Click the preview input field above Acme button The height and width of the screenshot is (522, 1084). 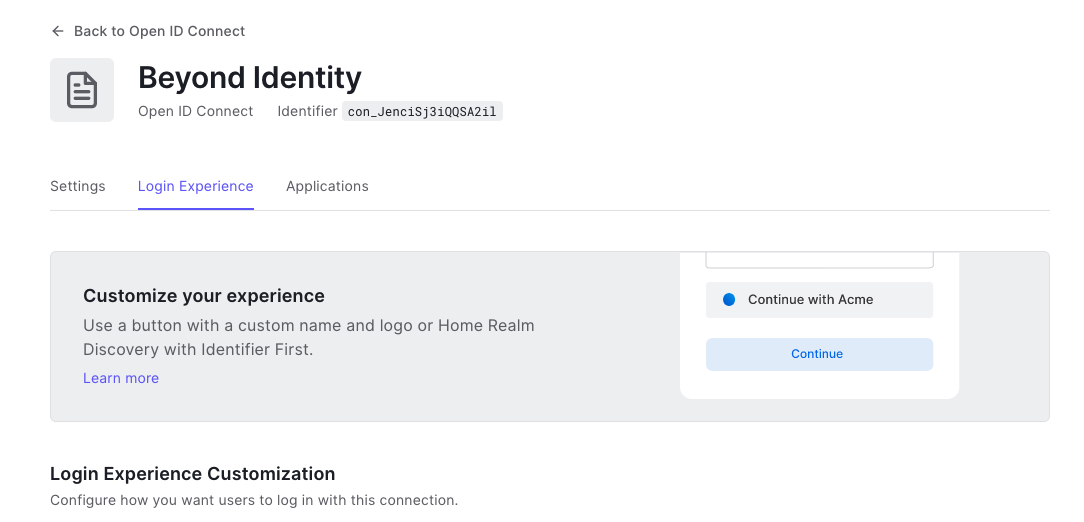point(819,260)
